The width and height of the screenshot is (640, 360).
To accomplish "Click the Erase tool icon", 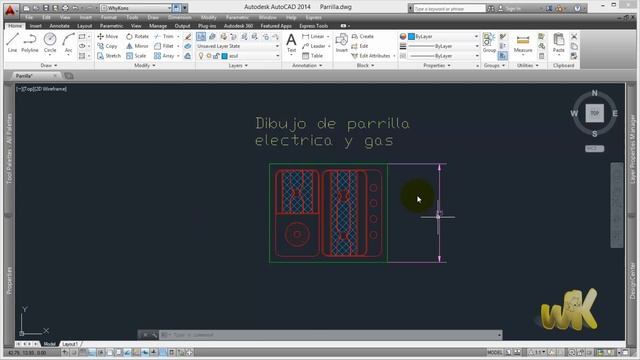I will [x=188, y=36].
